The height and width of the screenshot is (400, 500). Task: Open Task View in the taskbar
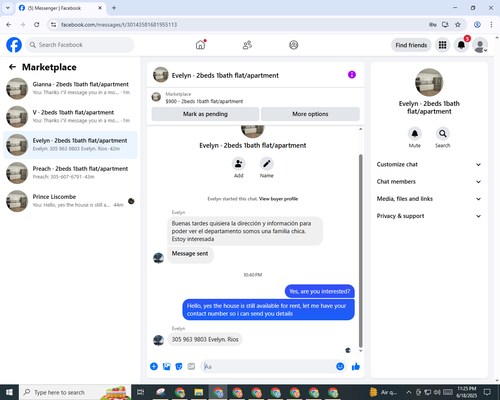tap(141, 392)
